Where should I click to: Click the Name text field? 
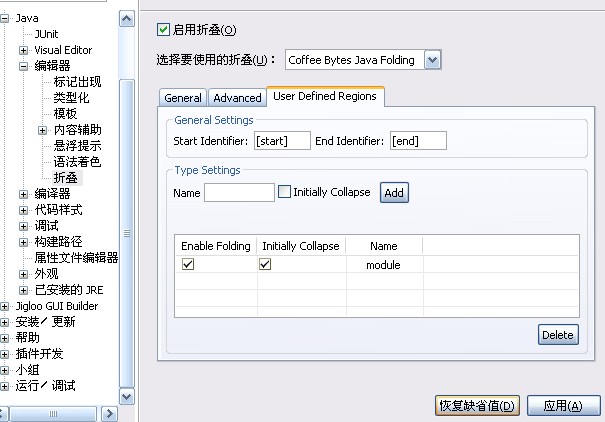coord(239,192)
